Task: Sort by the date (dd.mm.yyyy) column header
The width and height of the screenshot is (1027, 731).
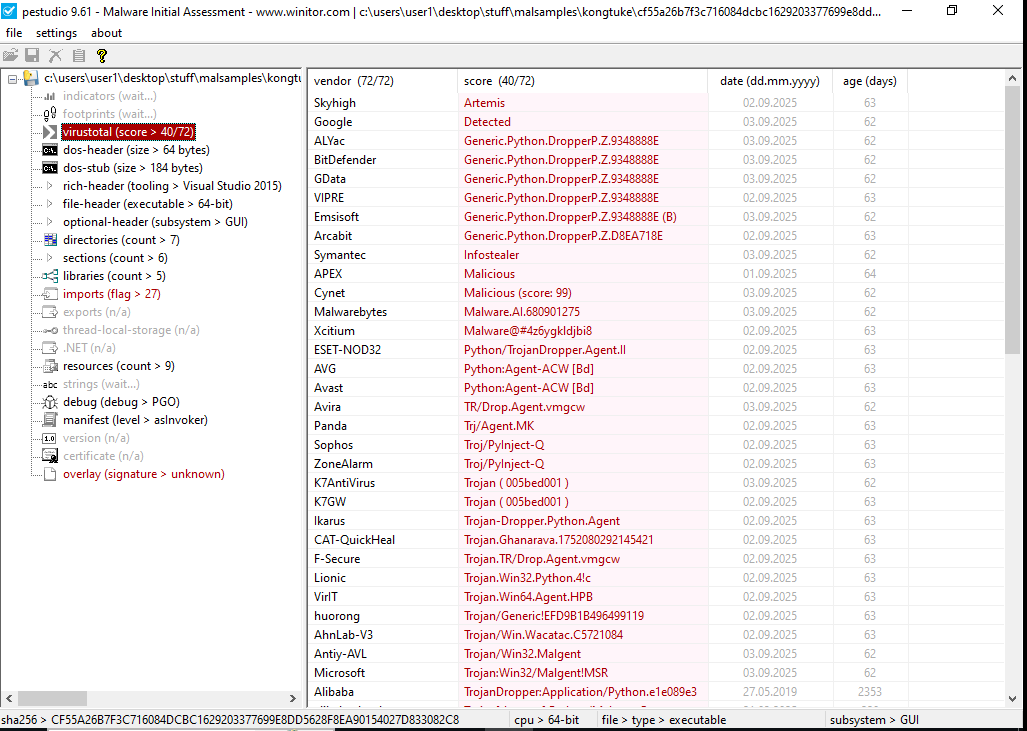Action: pos(770,81)
